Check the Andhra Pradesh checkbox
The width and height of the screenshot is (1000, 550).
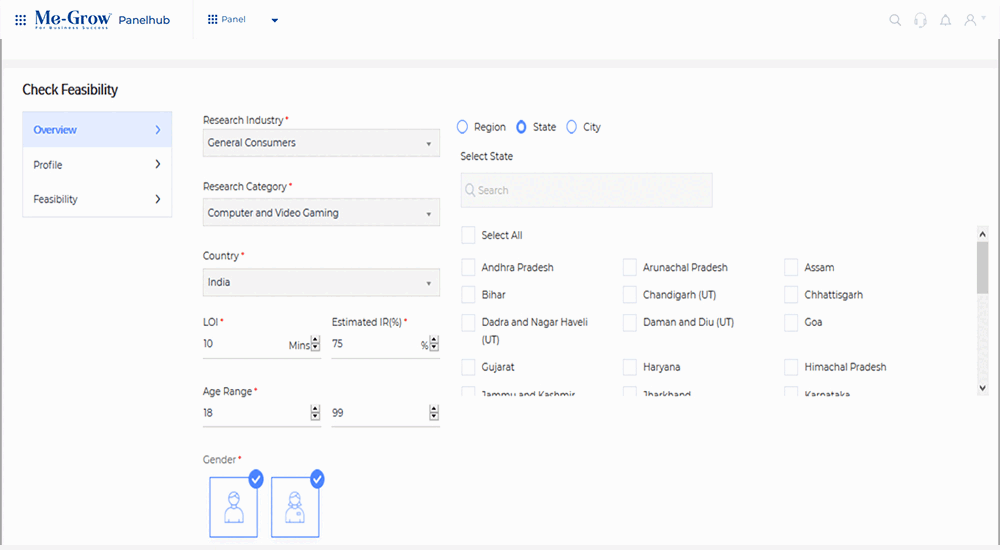[x=468, y=267]
